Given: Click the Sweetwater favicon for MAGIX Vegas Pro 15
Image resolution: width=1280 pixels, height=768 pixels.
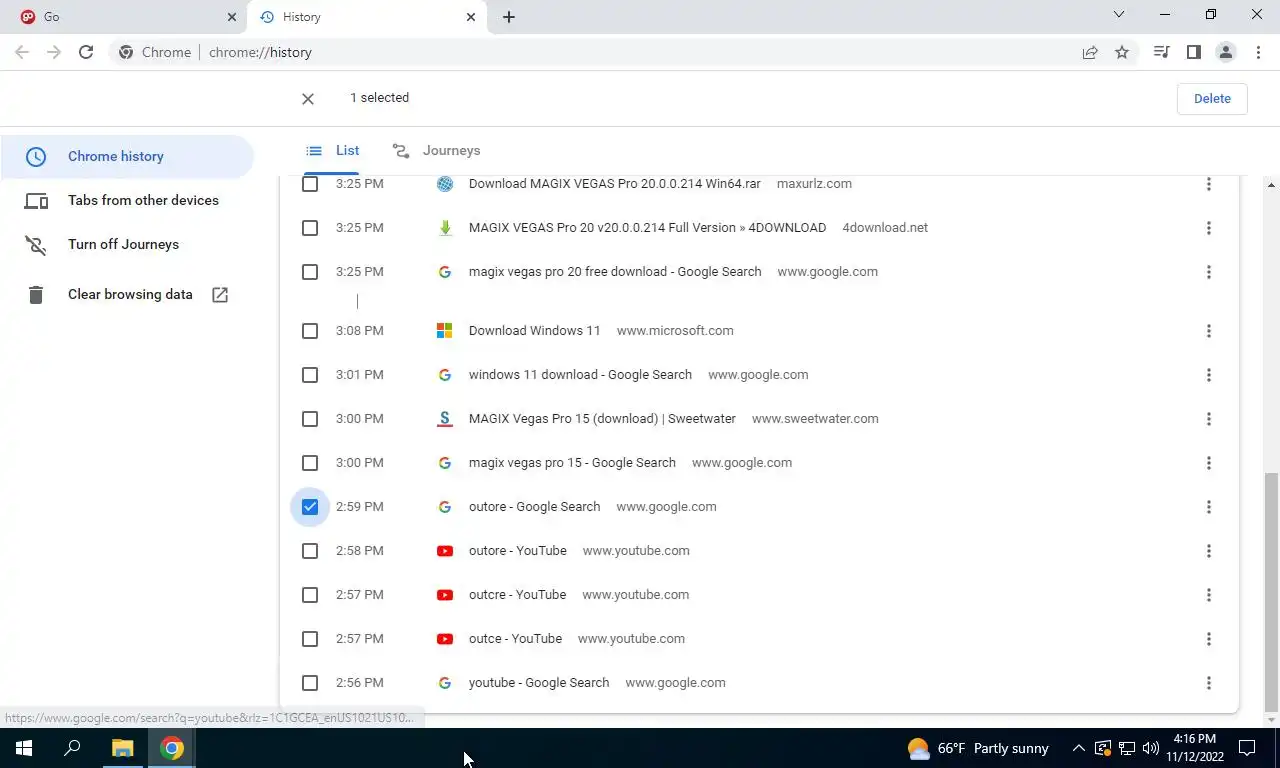Looking at the screenshot, I should 445,419.
